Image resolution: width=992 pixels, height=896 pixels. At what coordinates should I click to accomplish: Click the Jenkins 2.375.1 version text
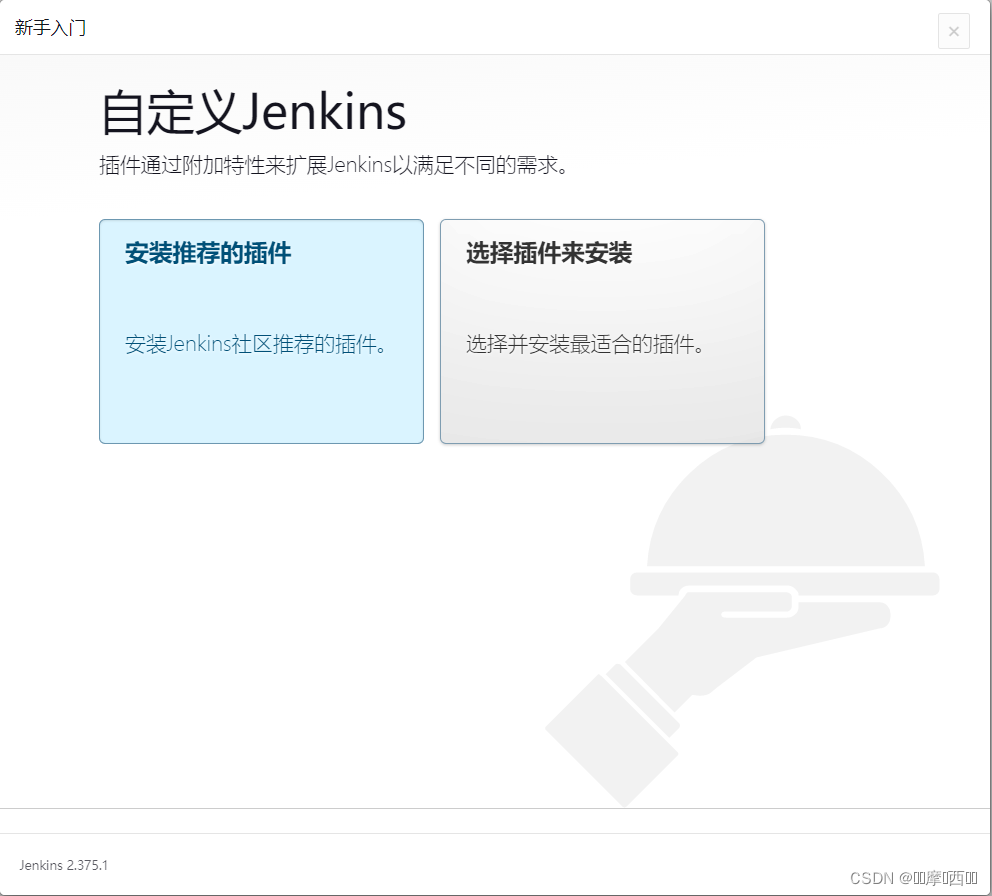click(x=63, y=865)
